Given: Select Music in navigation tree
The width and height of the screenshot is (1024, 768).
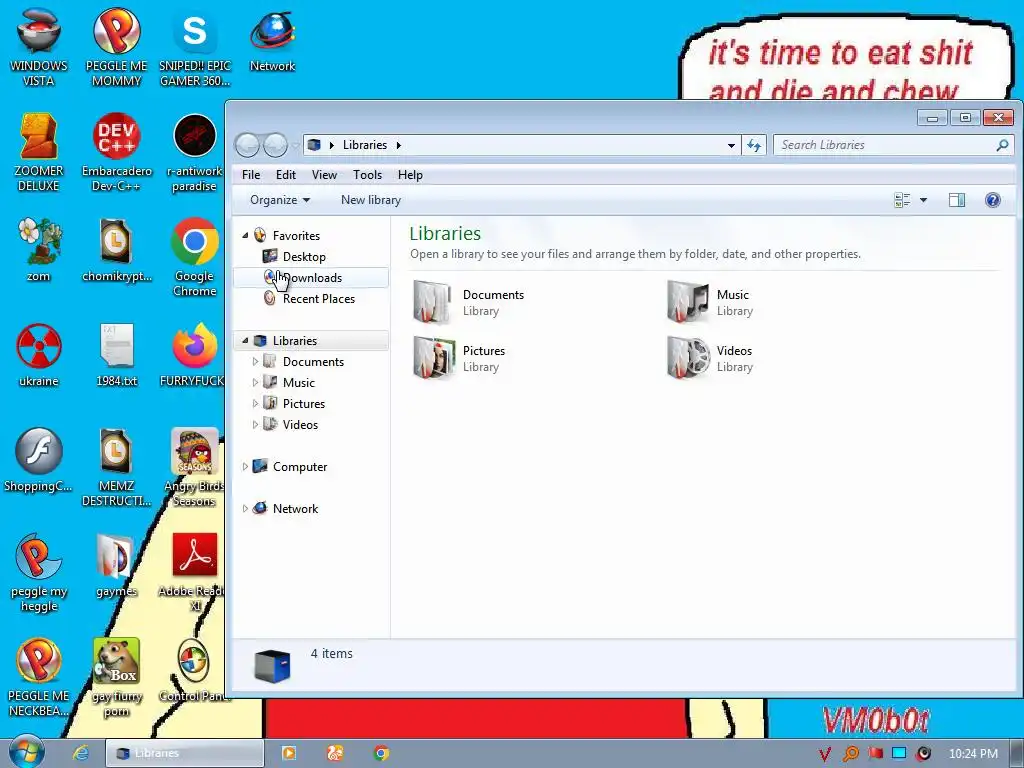Looking at the screenshot, I should (298, 382).
